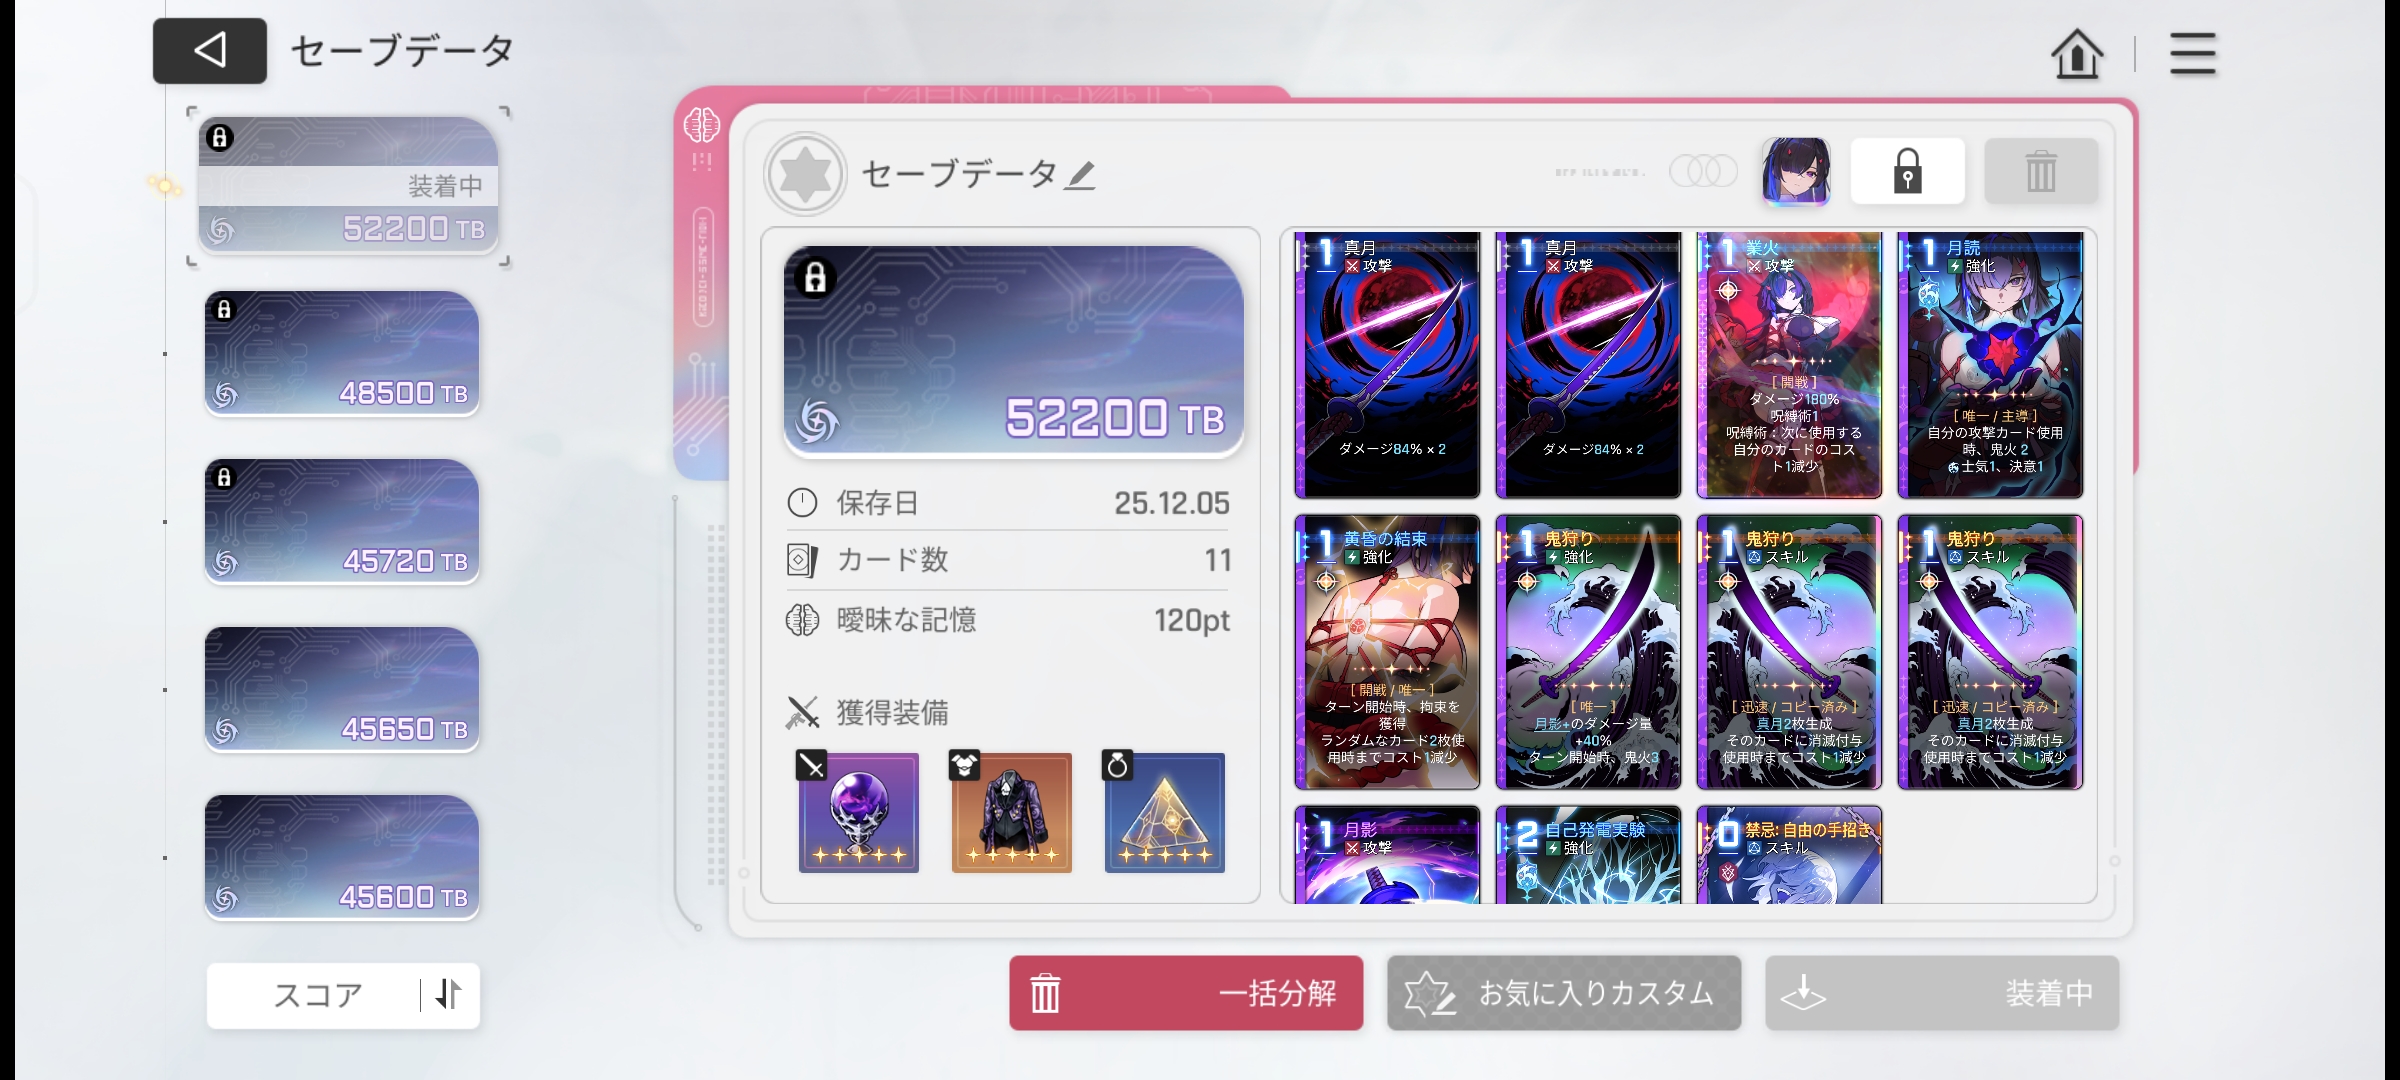2400x1080 pixels.
Task: Select the dark jacket armor equipment
Action: pos(1011,812)
